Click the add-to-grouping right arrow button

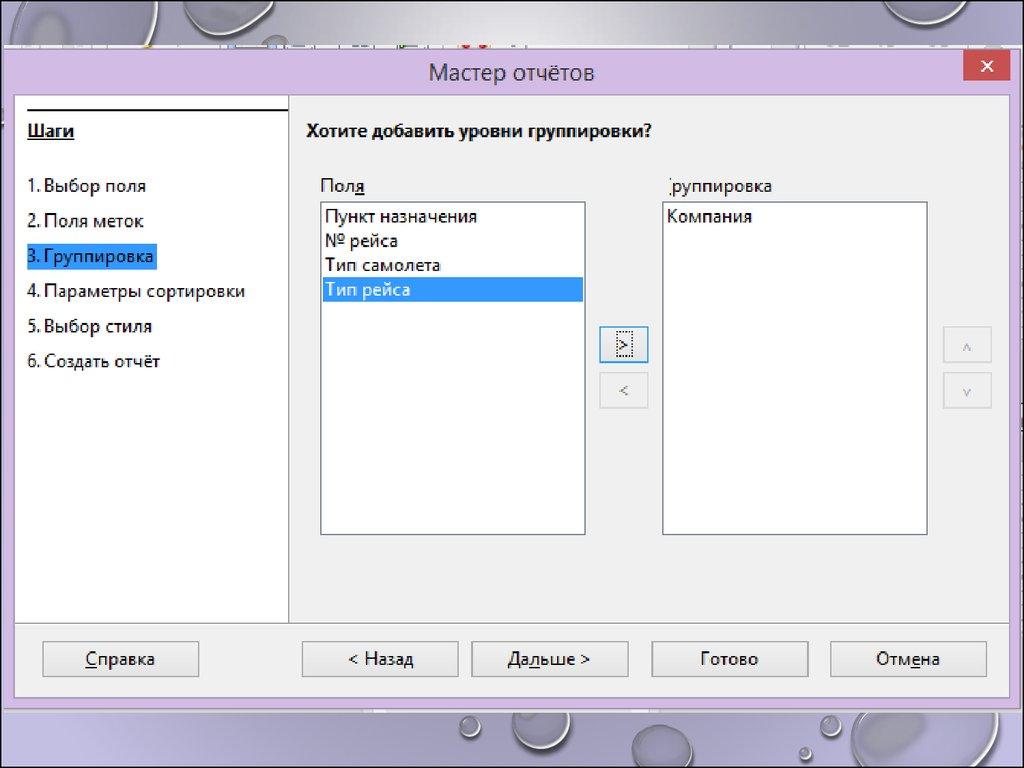click(x=623, y=344)
